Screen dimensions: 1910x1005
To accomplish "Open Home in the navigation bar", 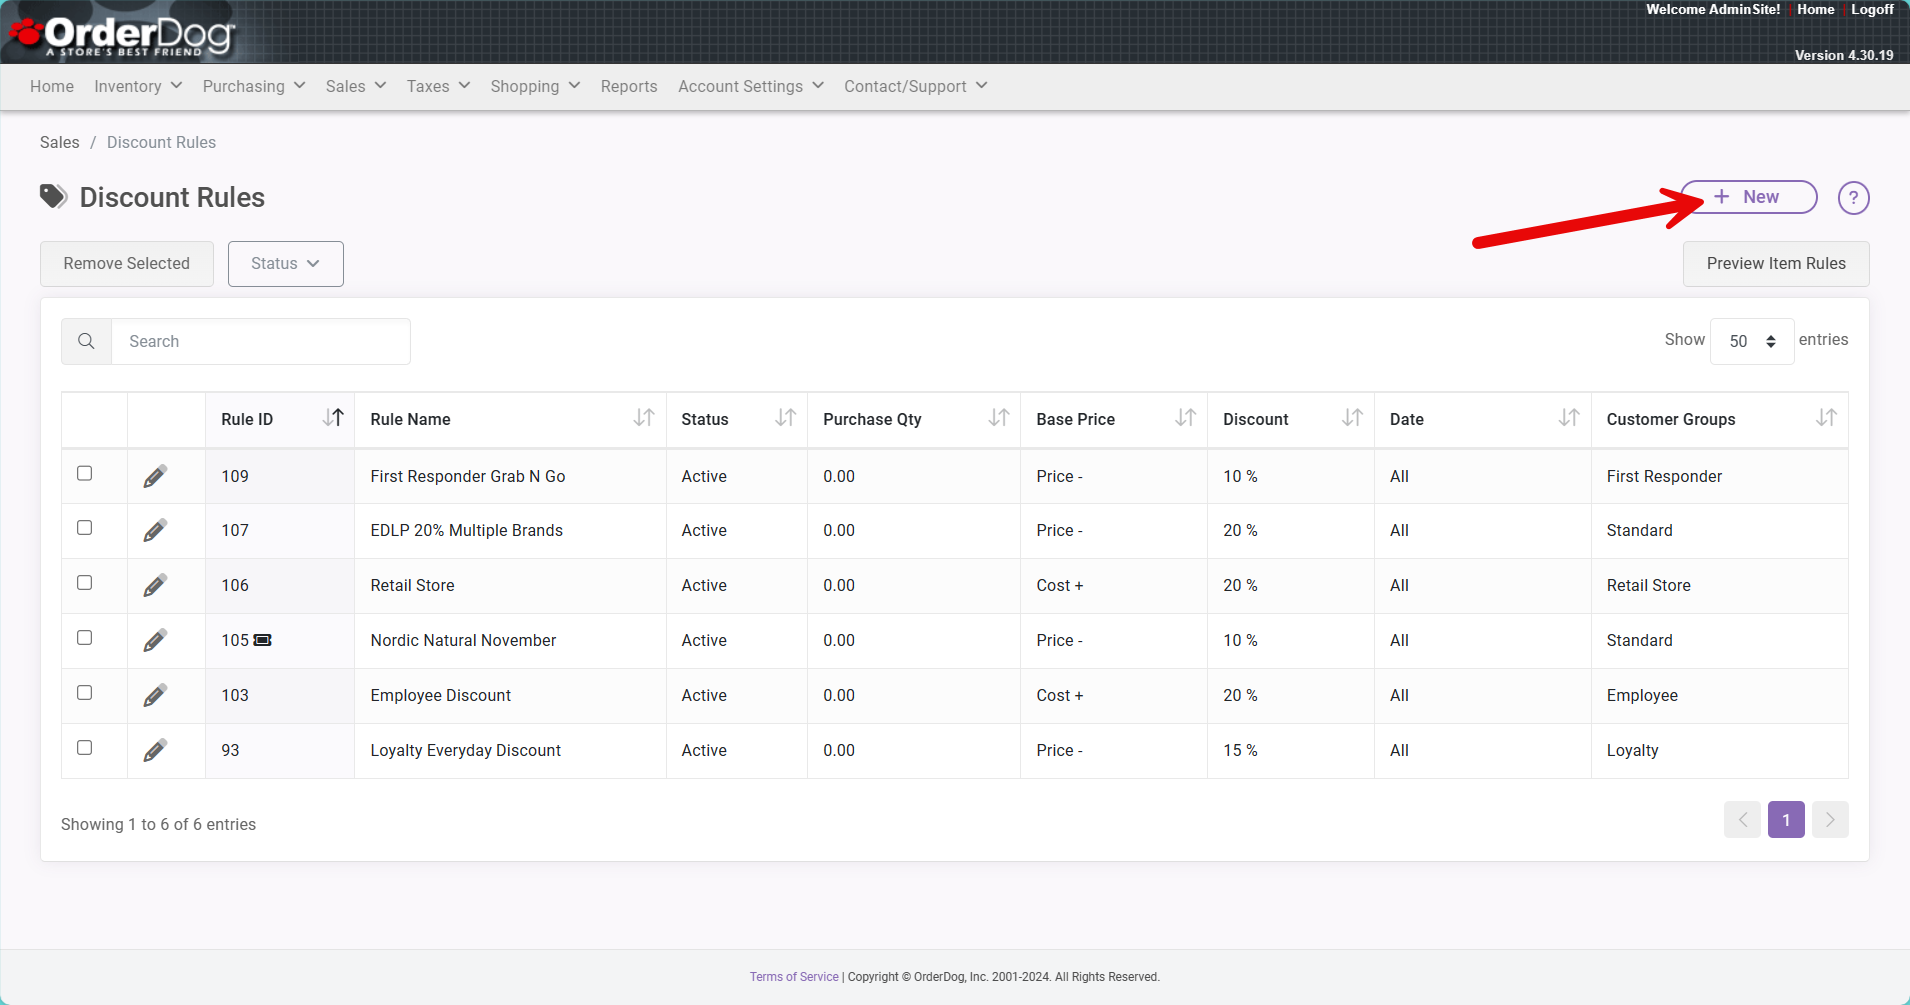I will click(x=52, y=86).
